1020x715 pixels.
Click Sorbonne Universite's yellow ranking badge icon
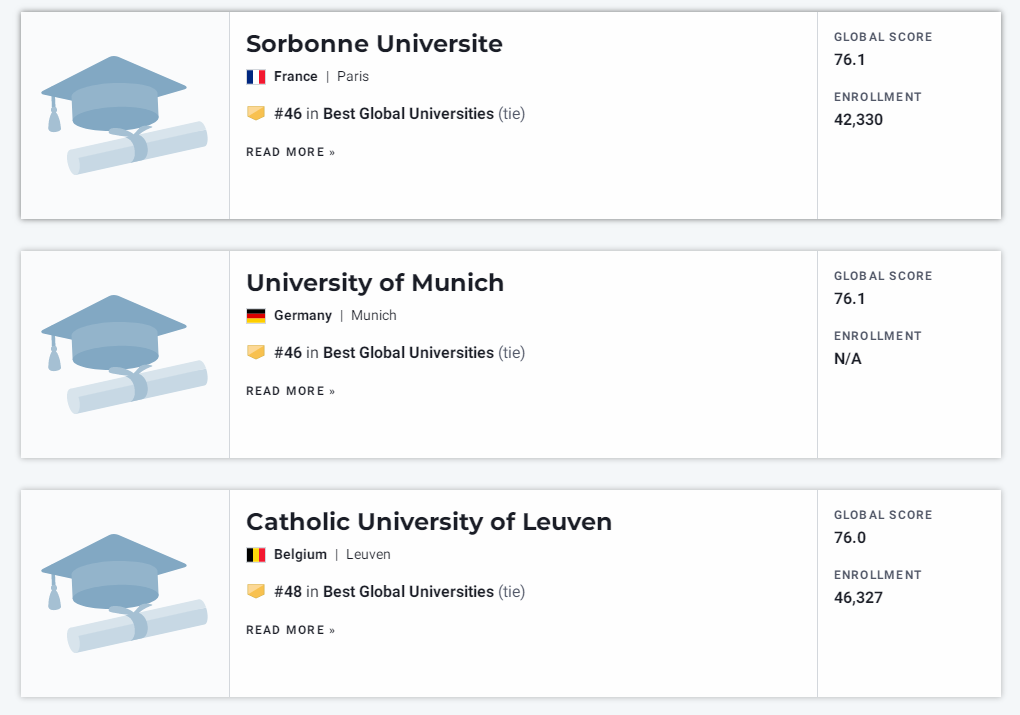coord(256,113)
